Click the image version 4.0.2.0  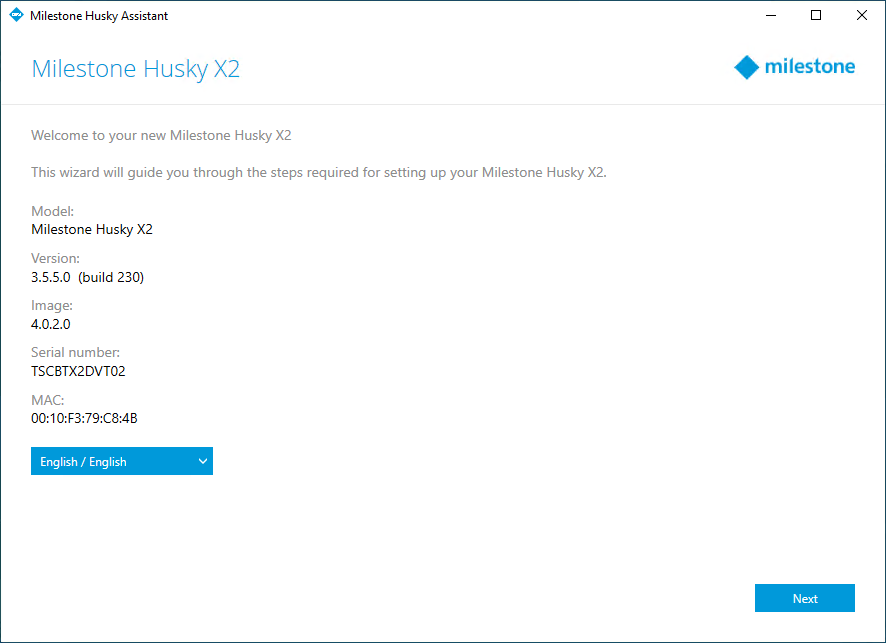pos(51,324)
